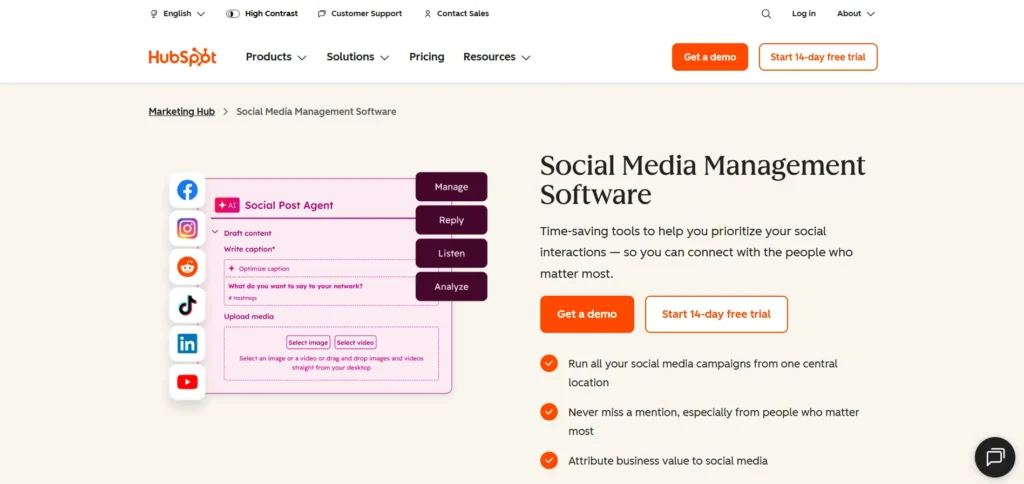Click the LinkedIn icon tile
Screen dimensions: 1024x484
click(x=187, y=344)
